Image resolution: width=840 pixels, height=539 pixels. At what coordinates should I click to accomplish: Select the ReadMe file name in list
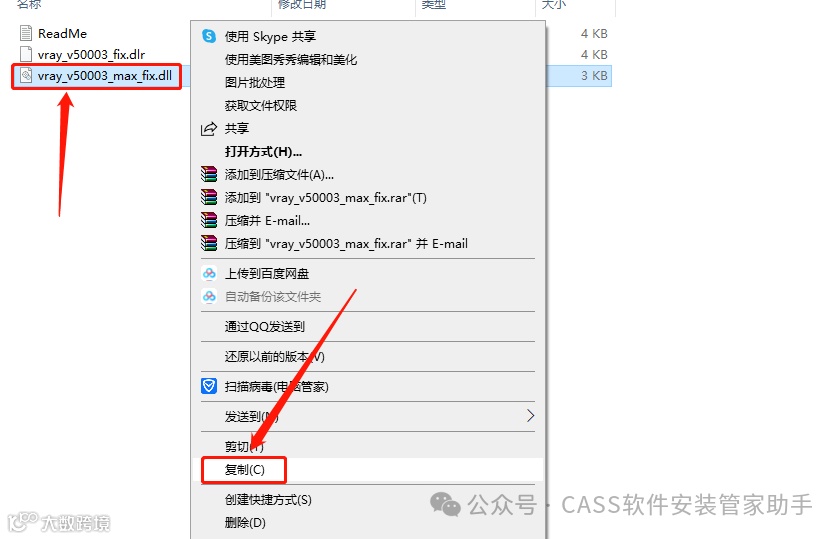[62, 33]
